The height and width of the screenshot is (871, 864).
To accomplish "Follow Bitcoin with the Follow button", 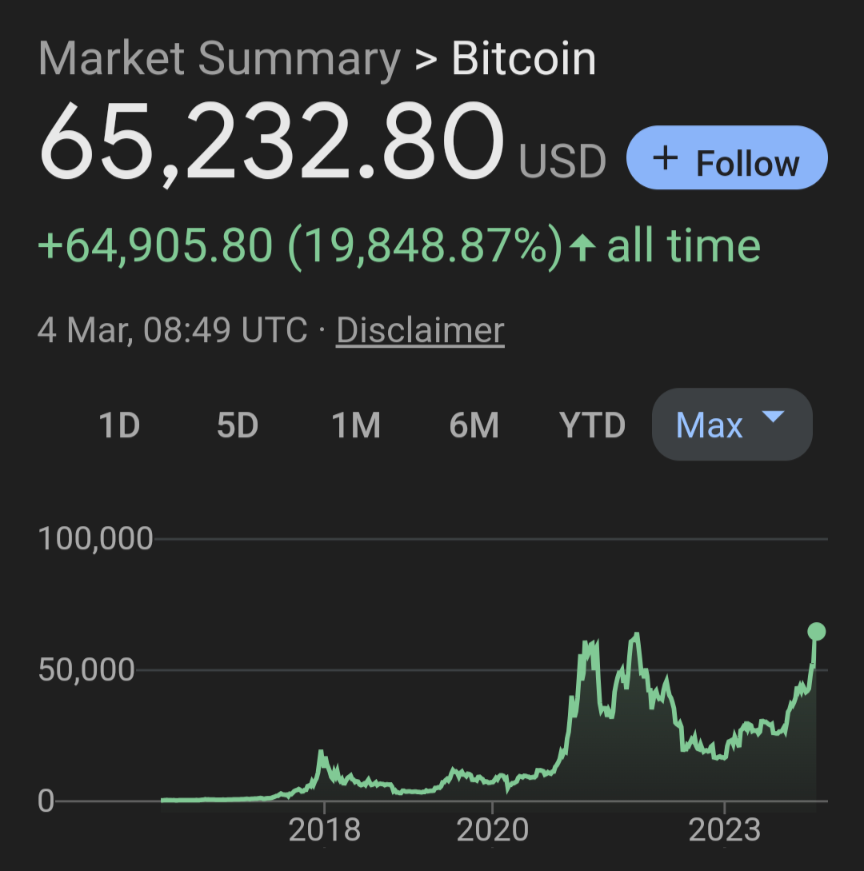I will click(727, 158).
